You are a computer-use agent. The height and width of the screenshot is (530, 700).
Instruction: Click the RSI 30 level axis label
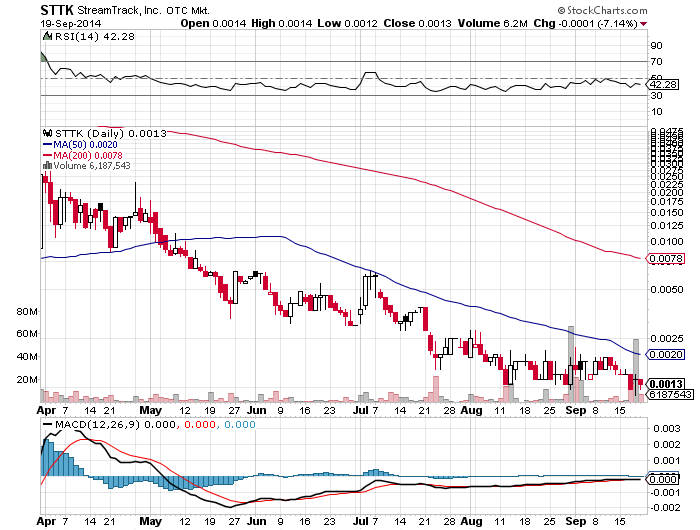coord(657,96)
